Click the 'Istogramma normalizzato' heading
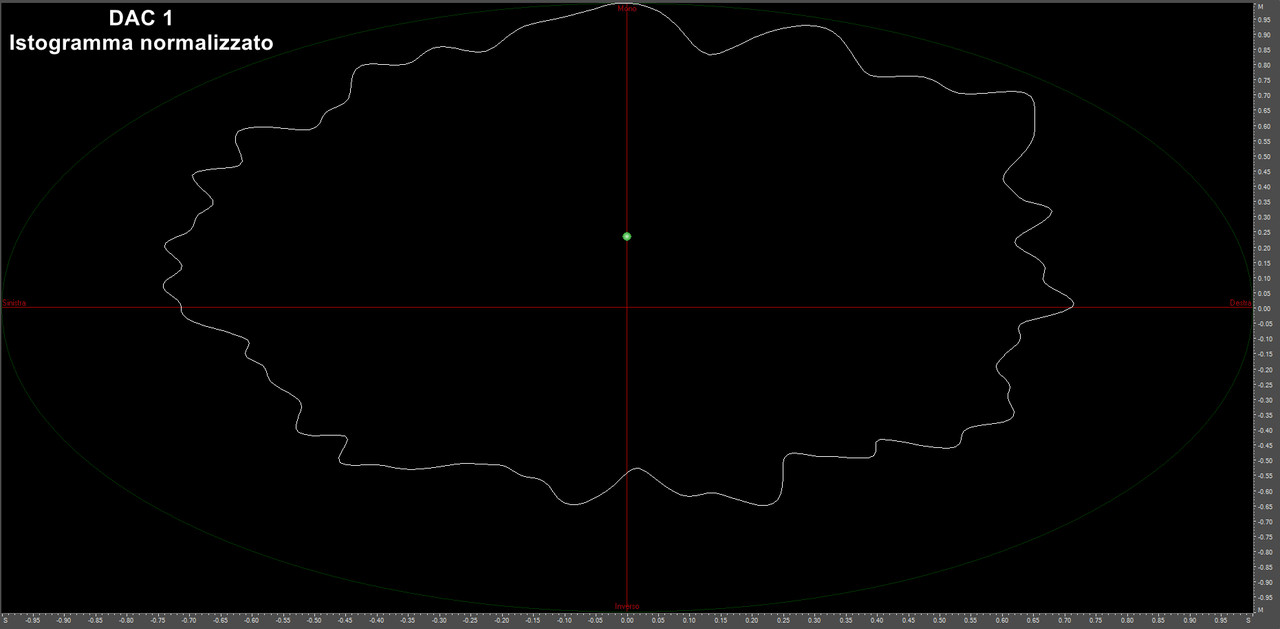This screenshot has width=1280, height=629. pos(140,43)
